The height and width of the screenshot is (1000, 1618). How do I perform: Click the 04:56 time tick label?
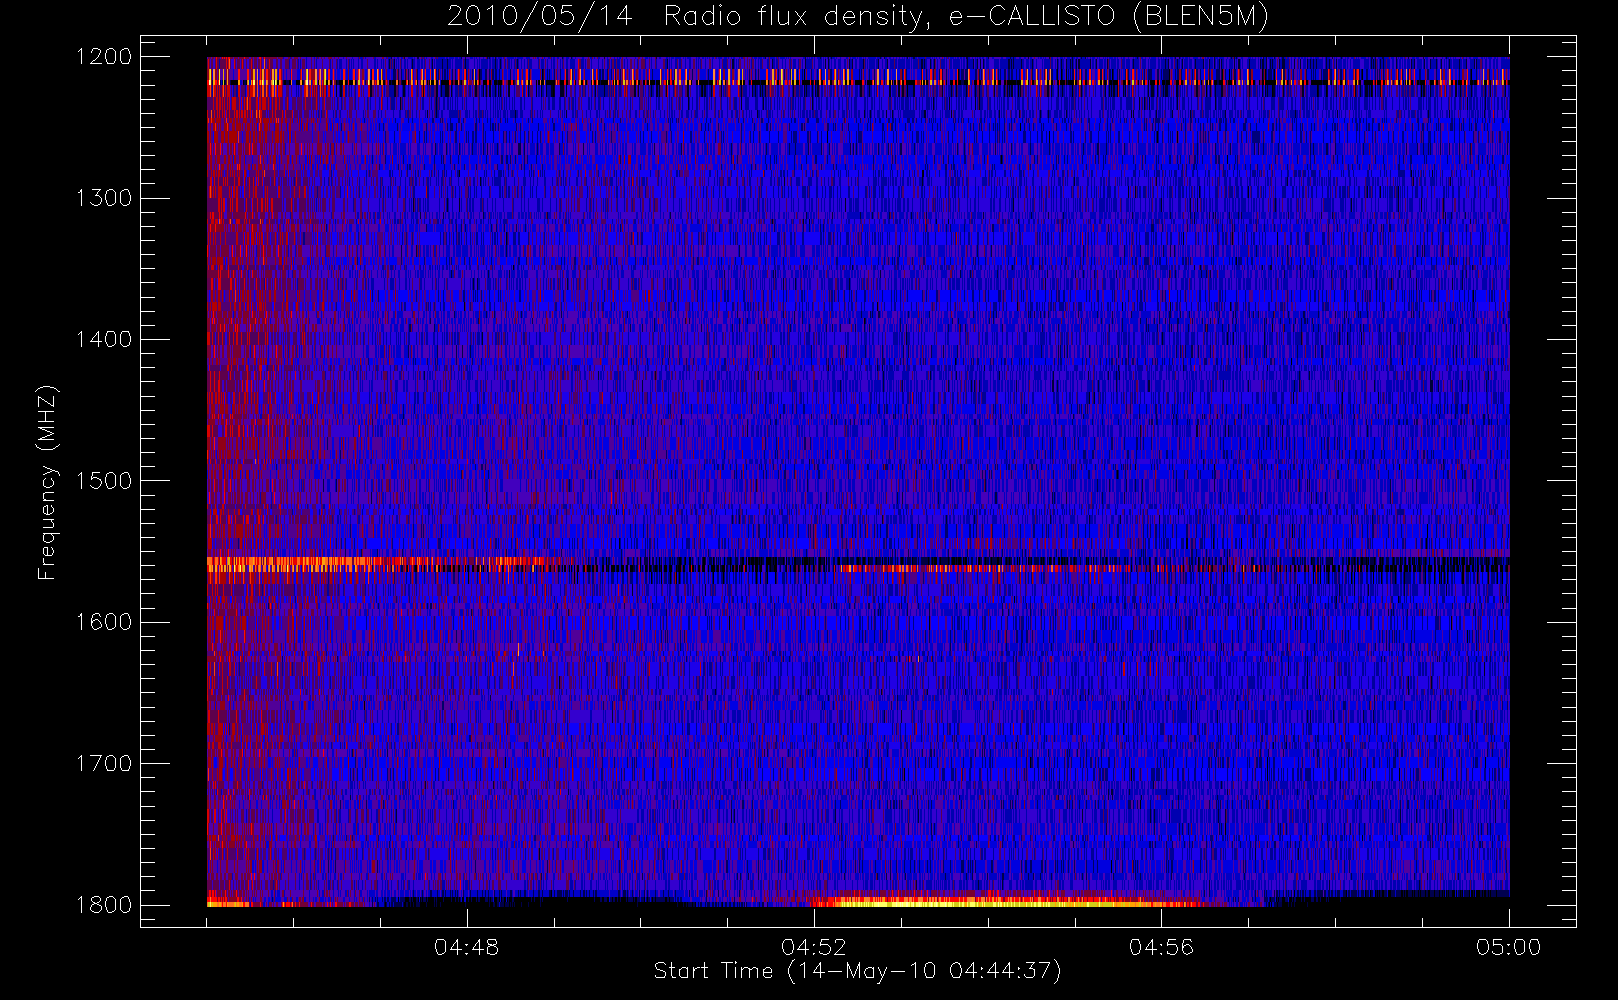pyautogui.click(x=1161, y=947)
